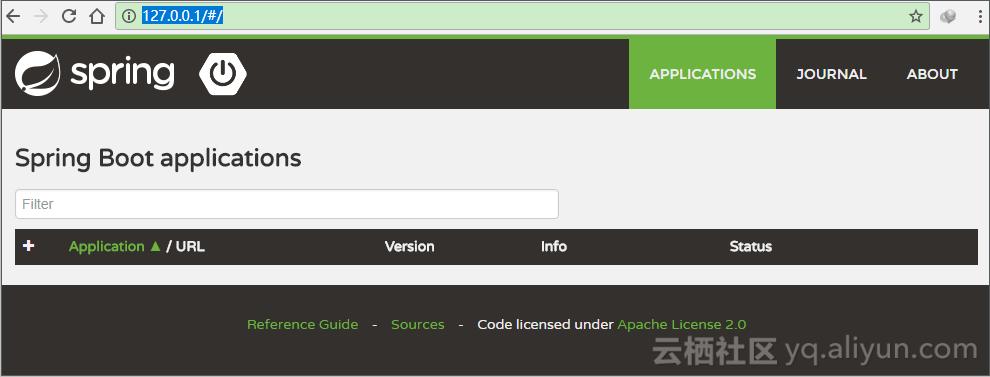The image size is (990, 377).
Task: Click the Spring leaf logo
Action: pos(37,73)
